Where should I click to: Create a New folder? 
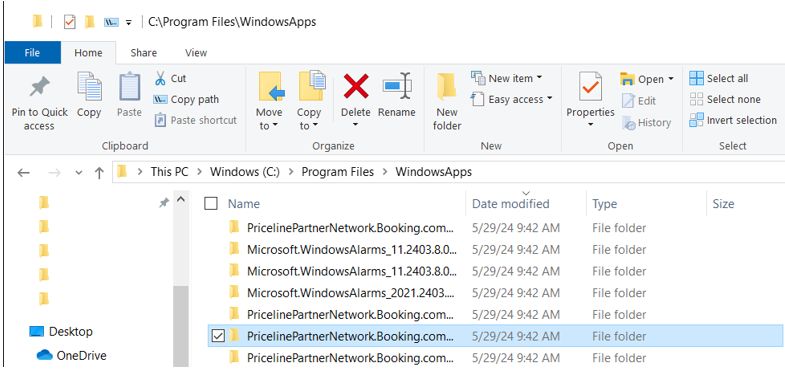(447, 102)
